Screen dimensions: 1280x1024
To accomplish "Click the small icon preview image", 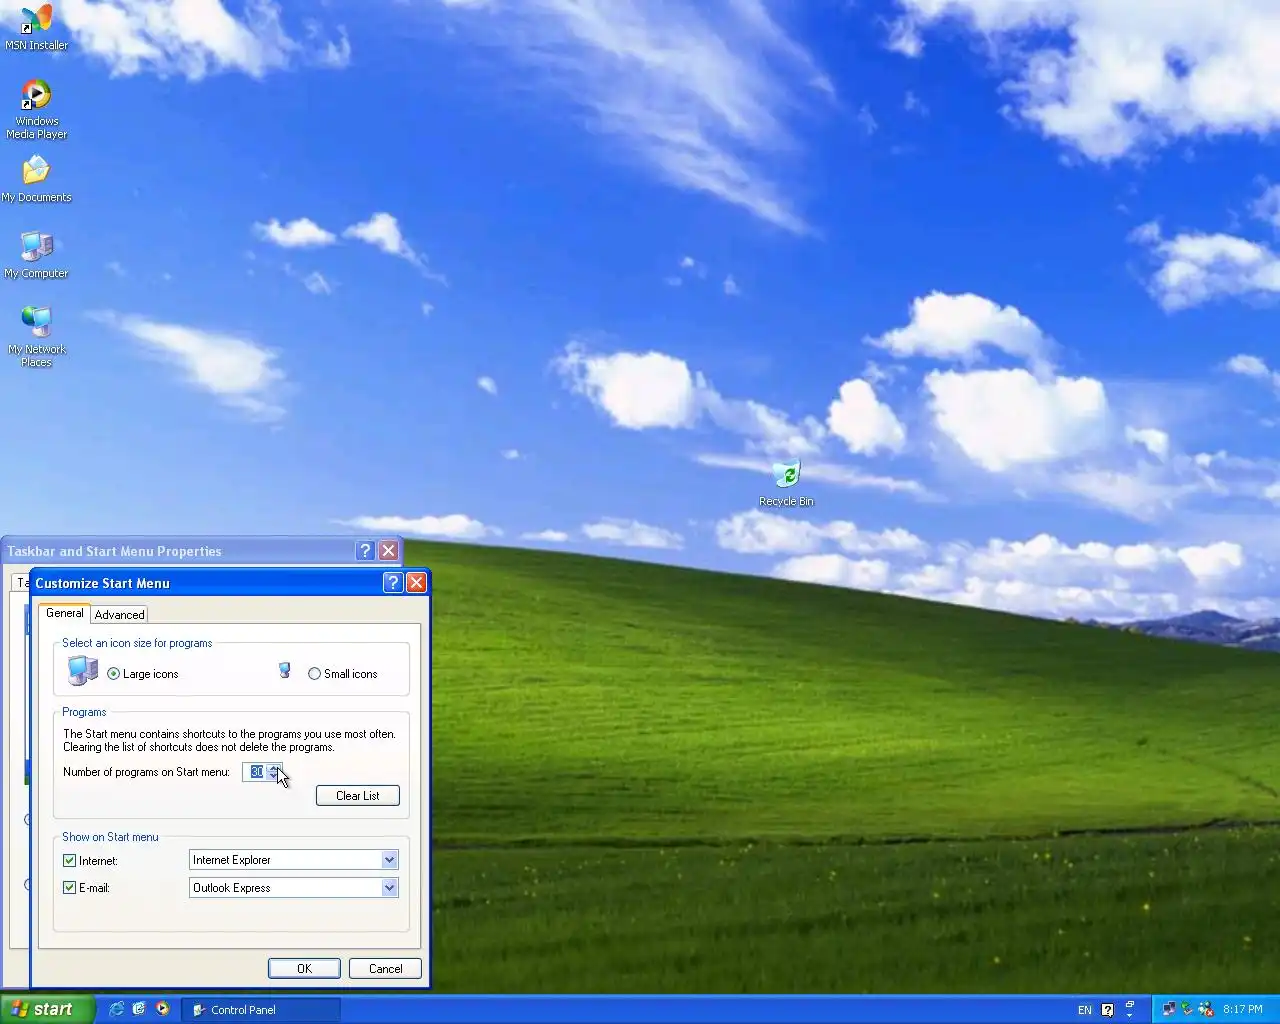I will point(284,671).
